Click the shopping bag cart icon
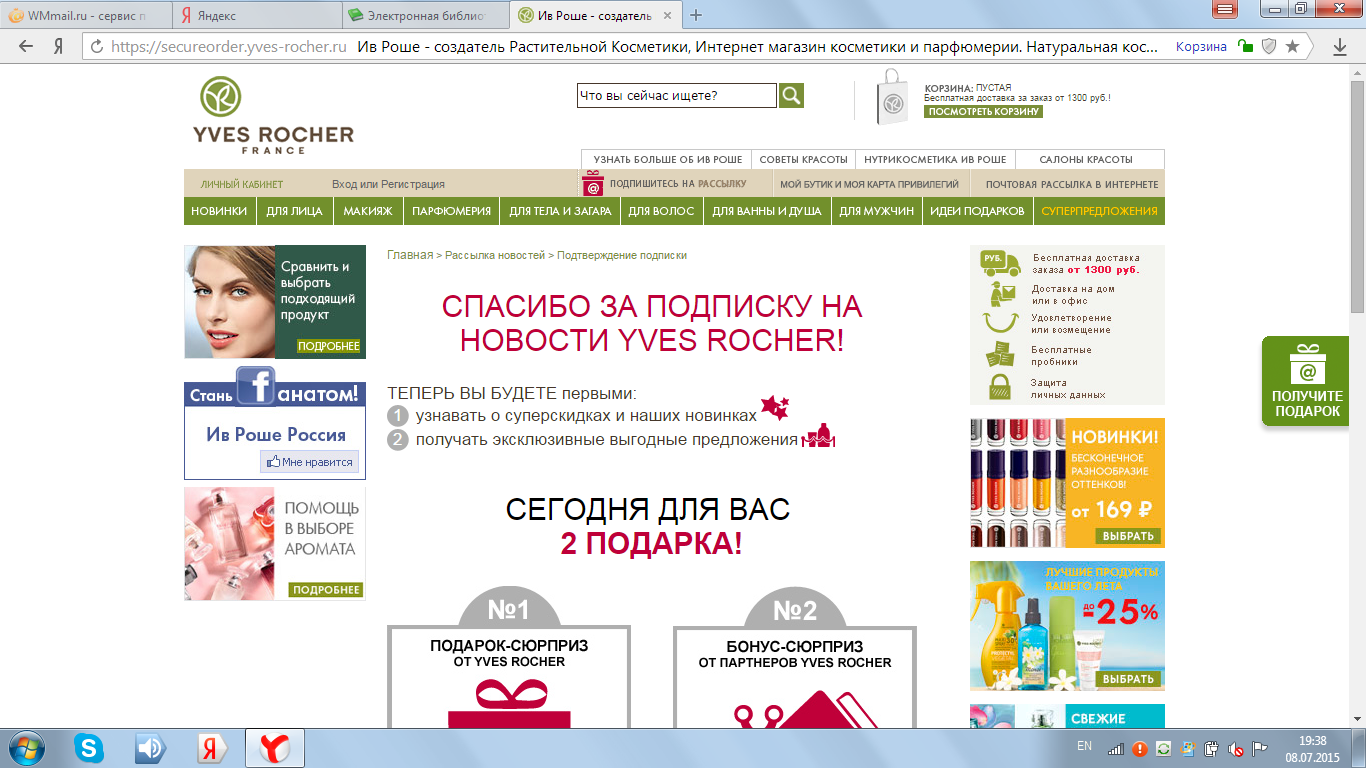This screenshot has width=1366, height=768. pos(893,97)
